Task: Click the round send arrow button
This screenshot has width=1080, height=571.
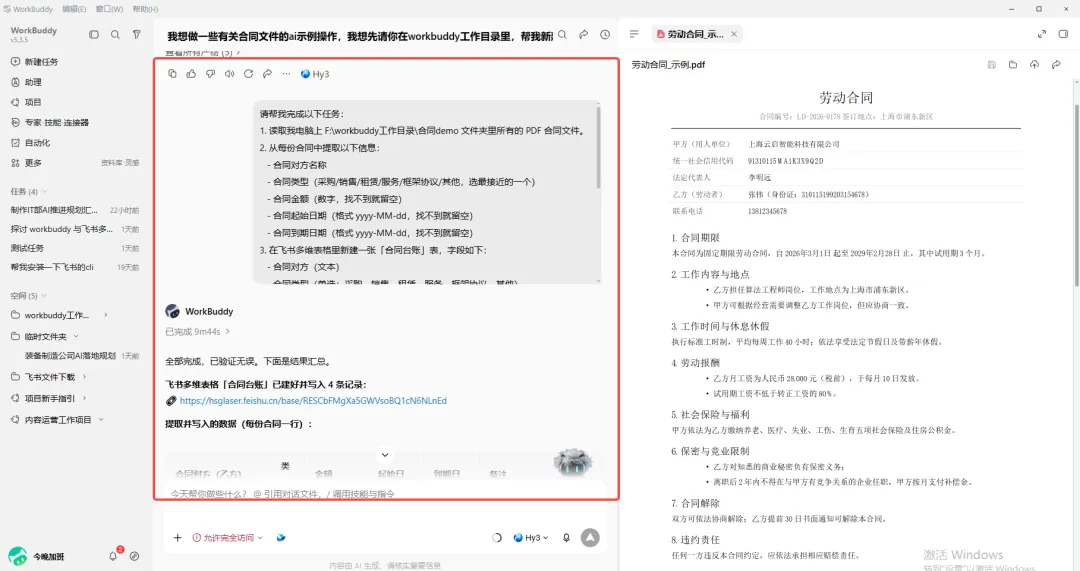Action: pos(590,537)
